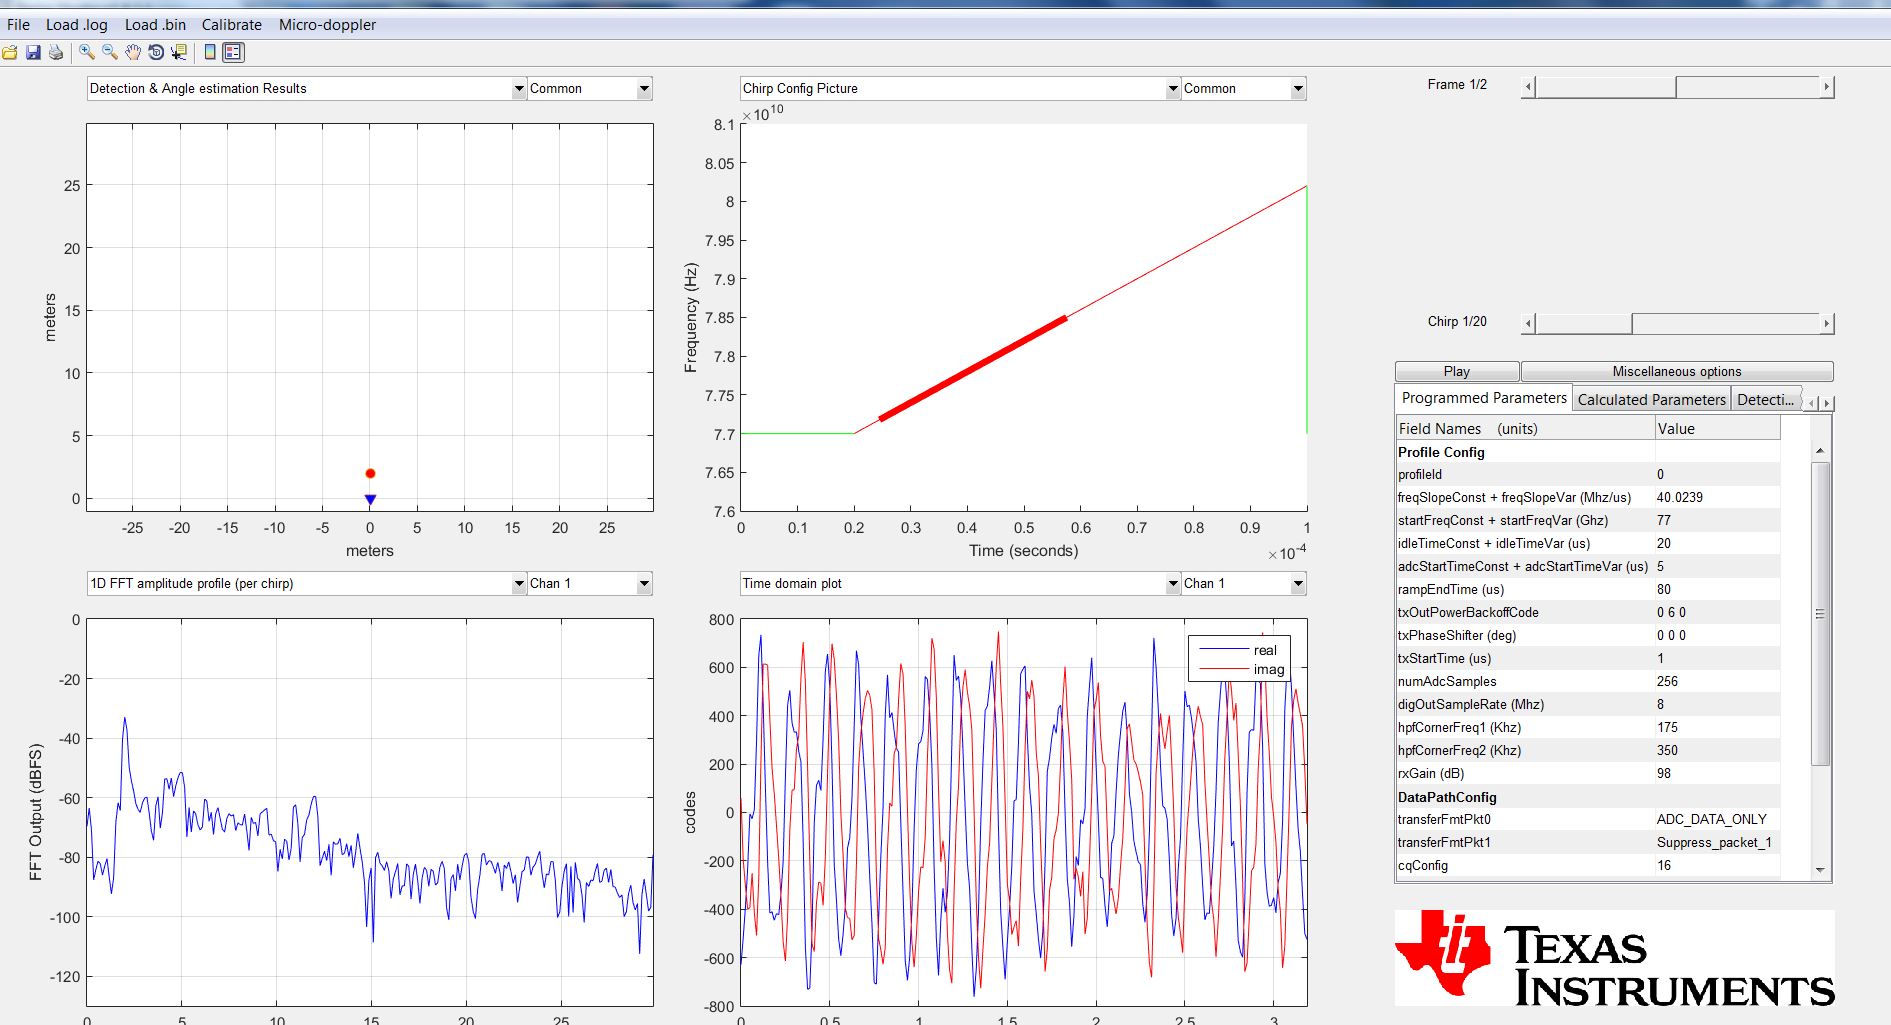This screenshot has width=1891, height=1025.
Task: Select the 'txPhaseShifter (deg)' field cell
Action: pyautogui.click(x=1525, y=636)
